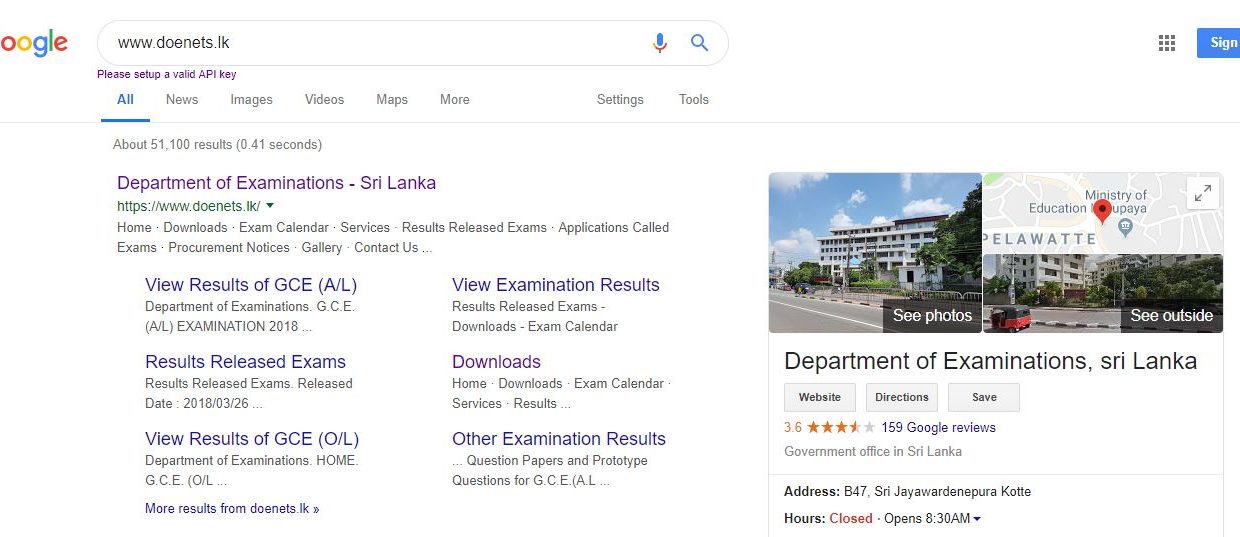Click the red map pin marker

click(x=1102, y=211)
